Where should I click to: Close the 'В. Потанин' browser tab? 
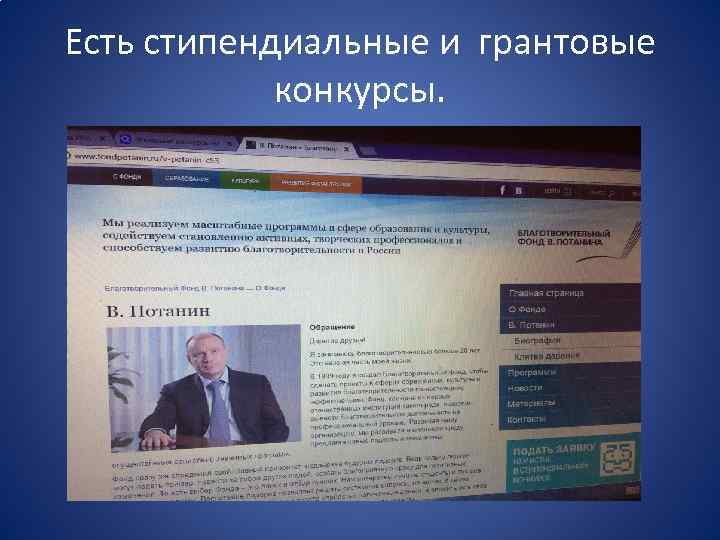click(x=347, y=149)
